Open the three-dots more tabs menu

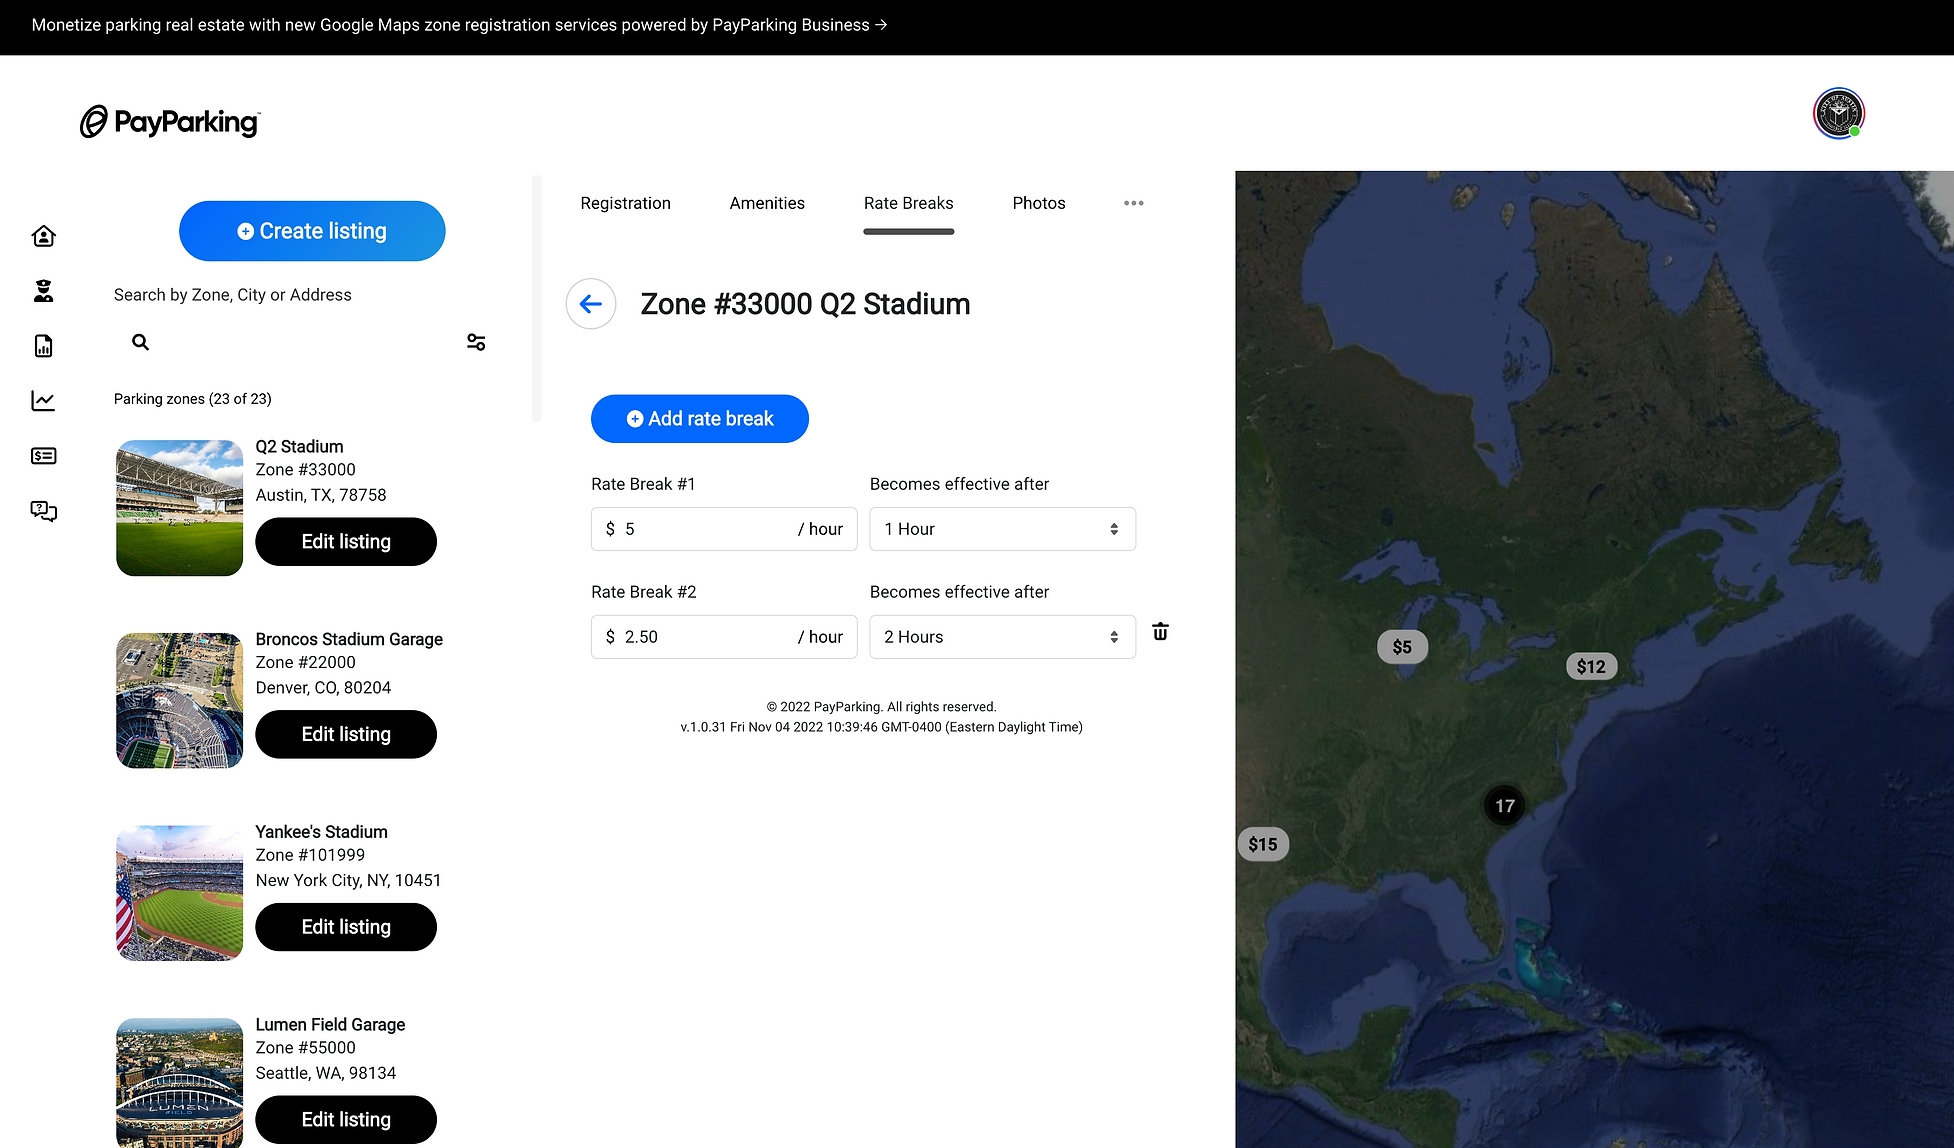pyautogui.click(x=1133, y=203)
